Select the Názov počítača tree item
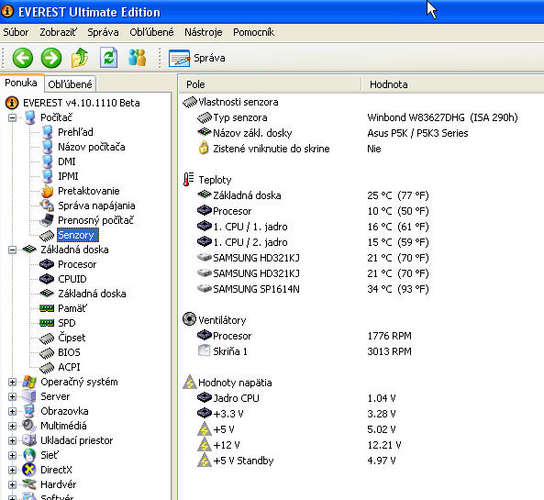This screenshot has height=500, width=544. 92,147
